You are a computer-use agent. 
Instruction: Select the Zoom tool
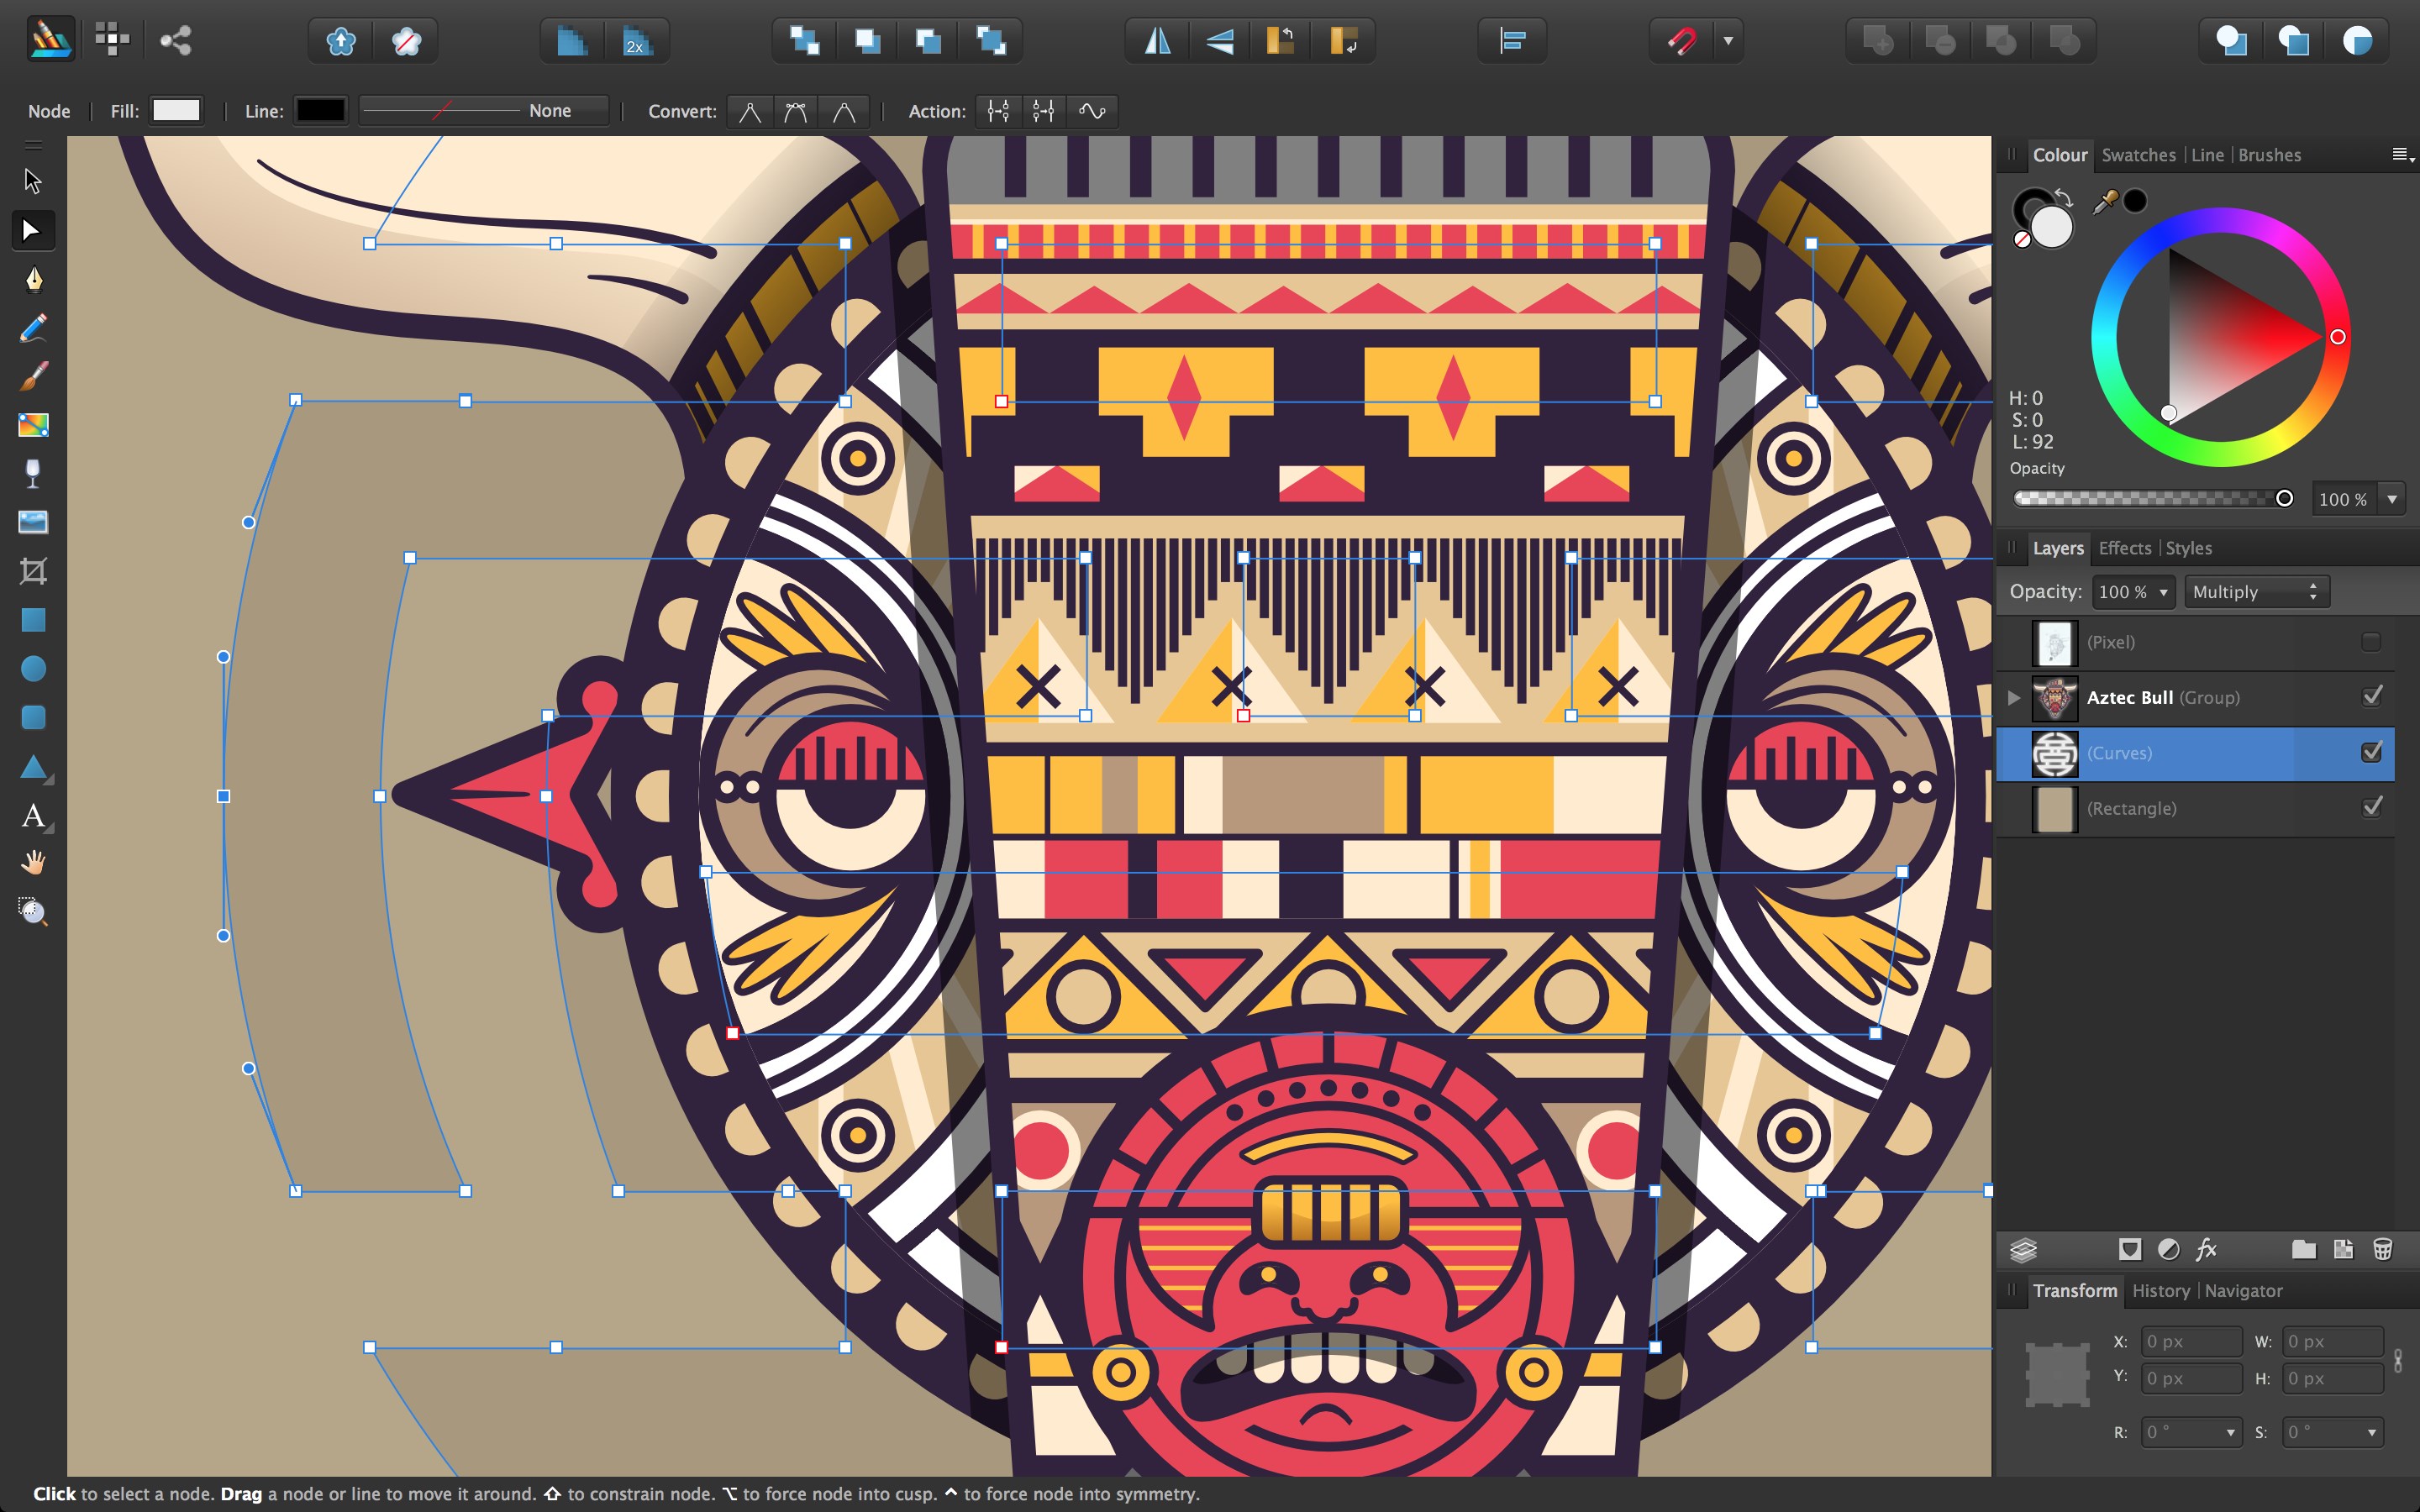[33, 911]
